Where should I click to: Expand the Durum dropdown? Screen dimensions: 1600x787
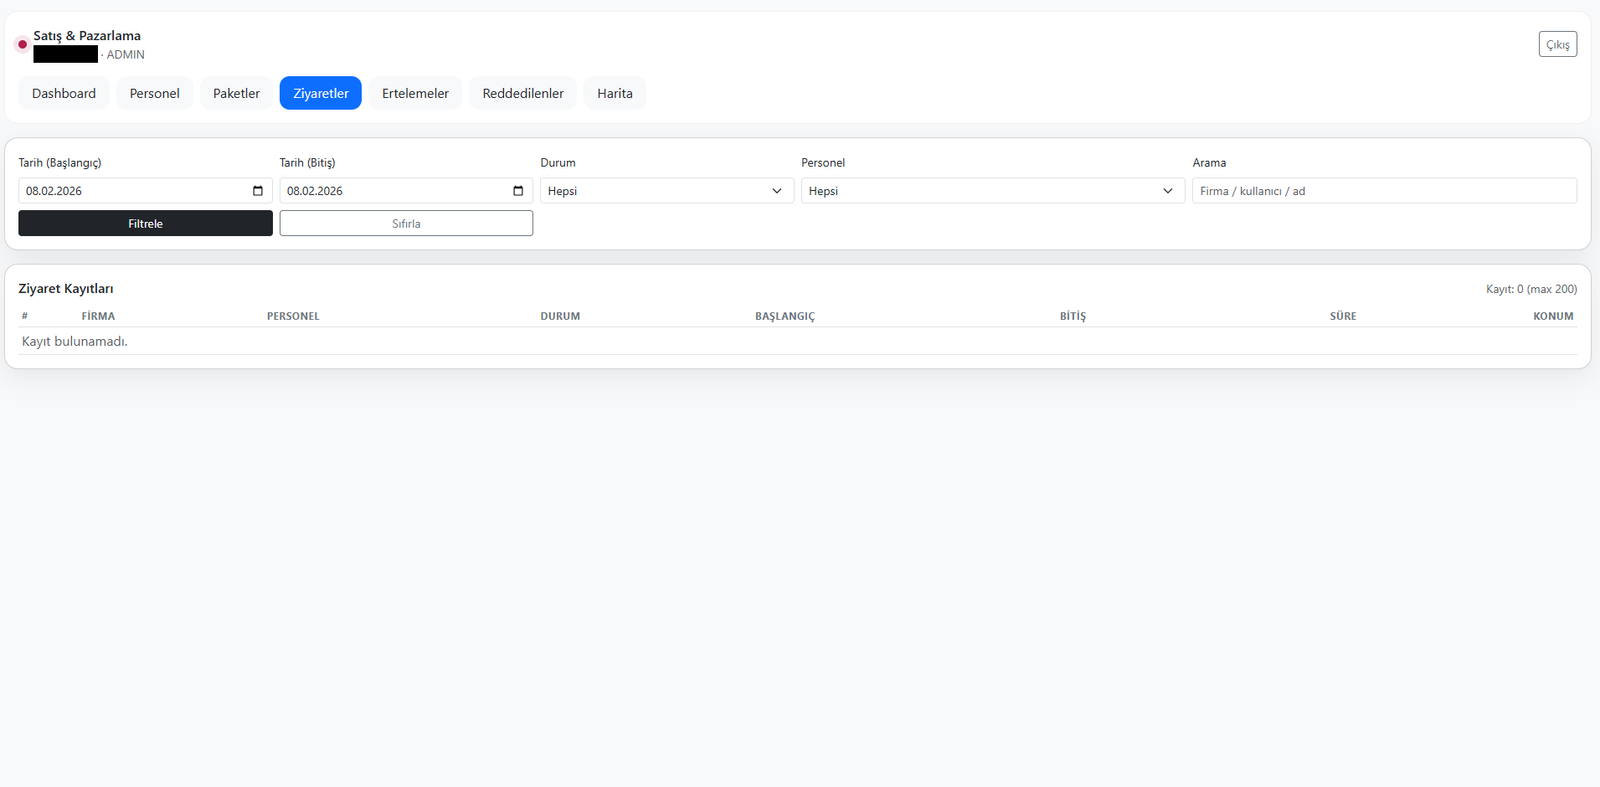(666, 191)
